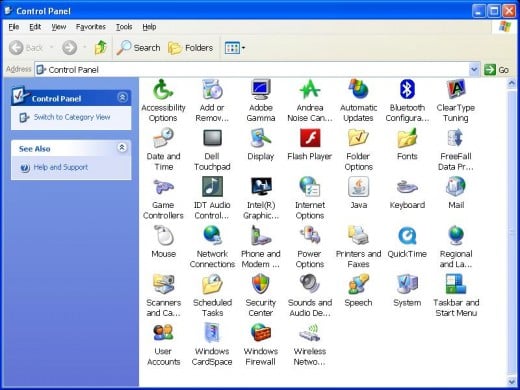The width and height of the screenshot is (520, 390).
Task: Open Scheduled Tasks icon
Action: click(212, 284)
